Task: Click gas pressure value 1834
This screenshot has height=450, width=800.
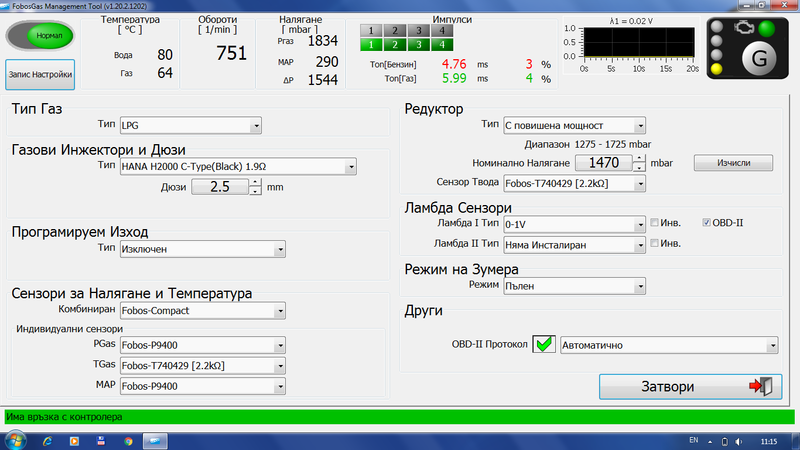Action: click(322, 41)
